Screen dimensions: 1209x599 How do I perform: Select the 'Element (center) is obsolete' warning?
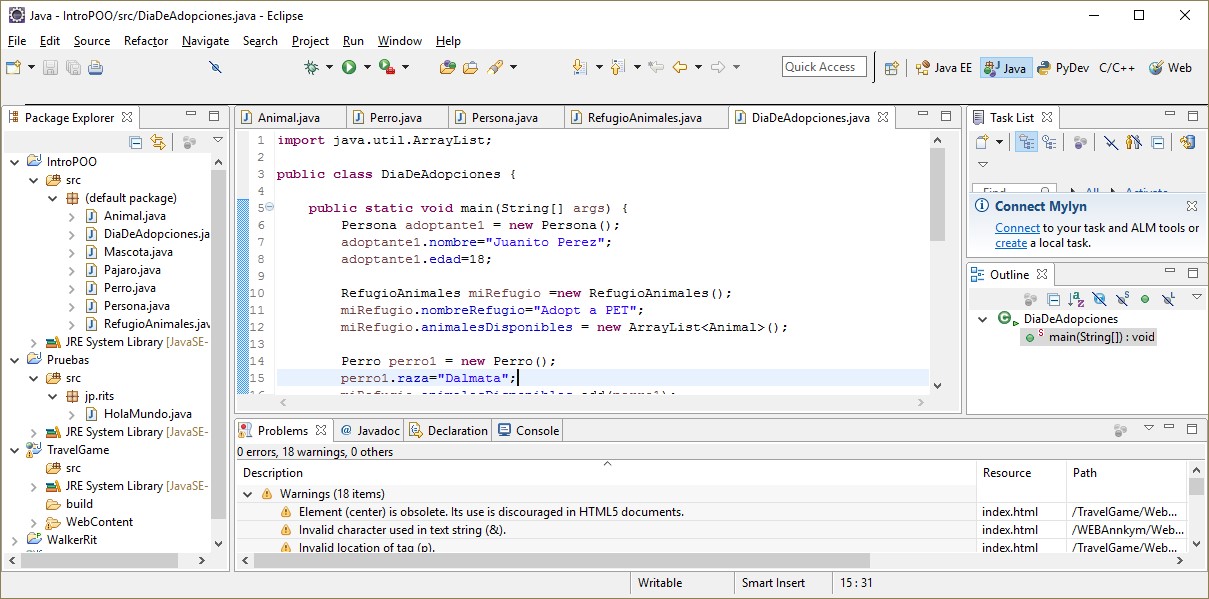coord(491,512)
